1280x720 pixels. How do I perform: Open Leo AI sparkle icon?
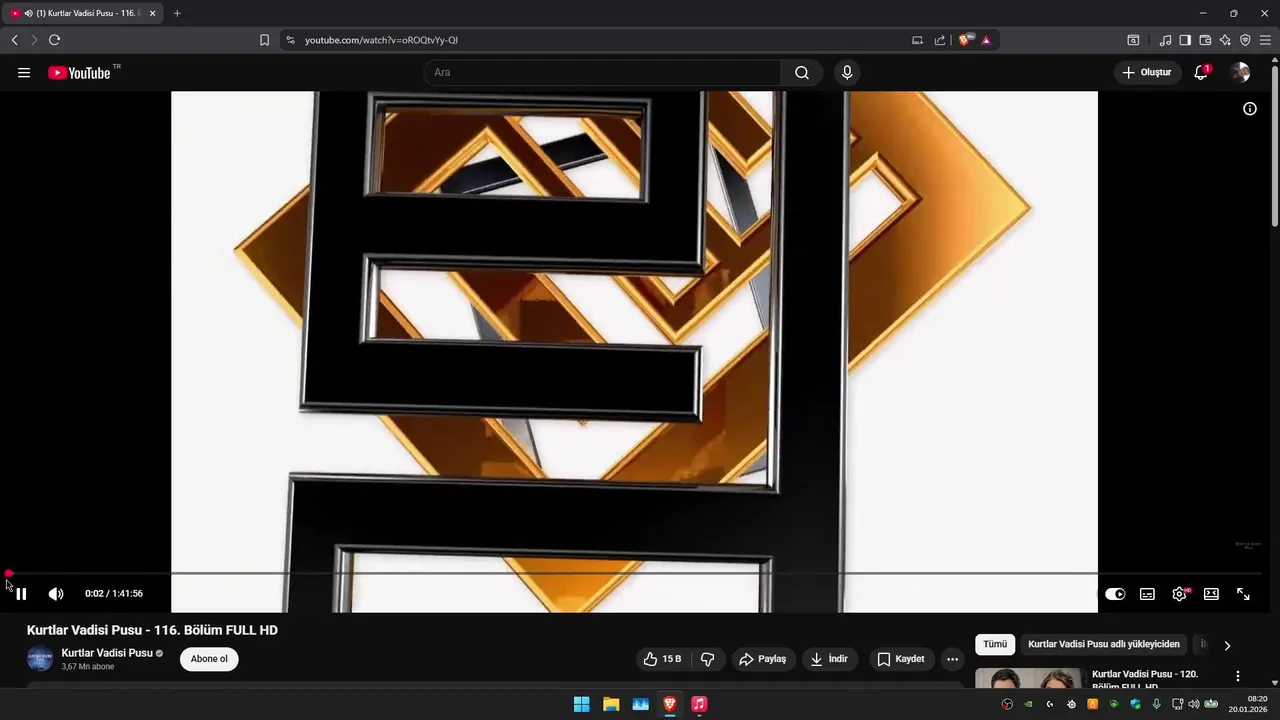pos(1225,40)
